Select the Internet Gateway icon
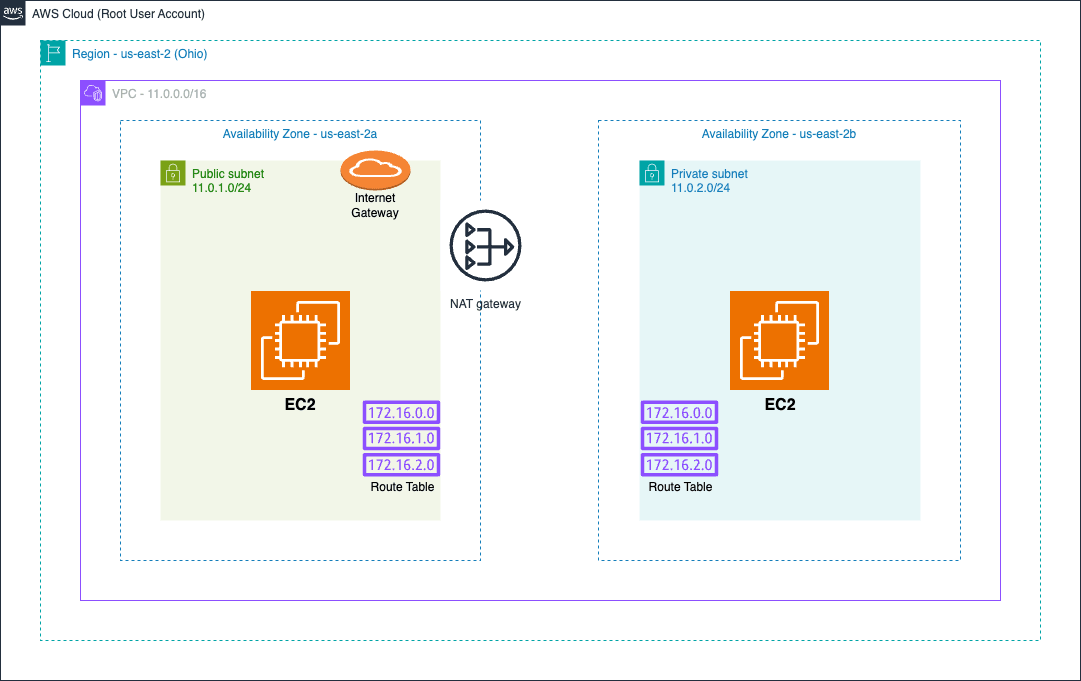The image size is (1081, 681). tap(376, 170)
